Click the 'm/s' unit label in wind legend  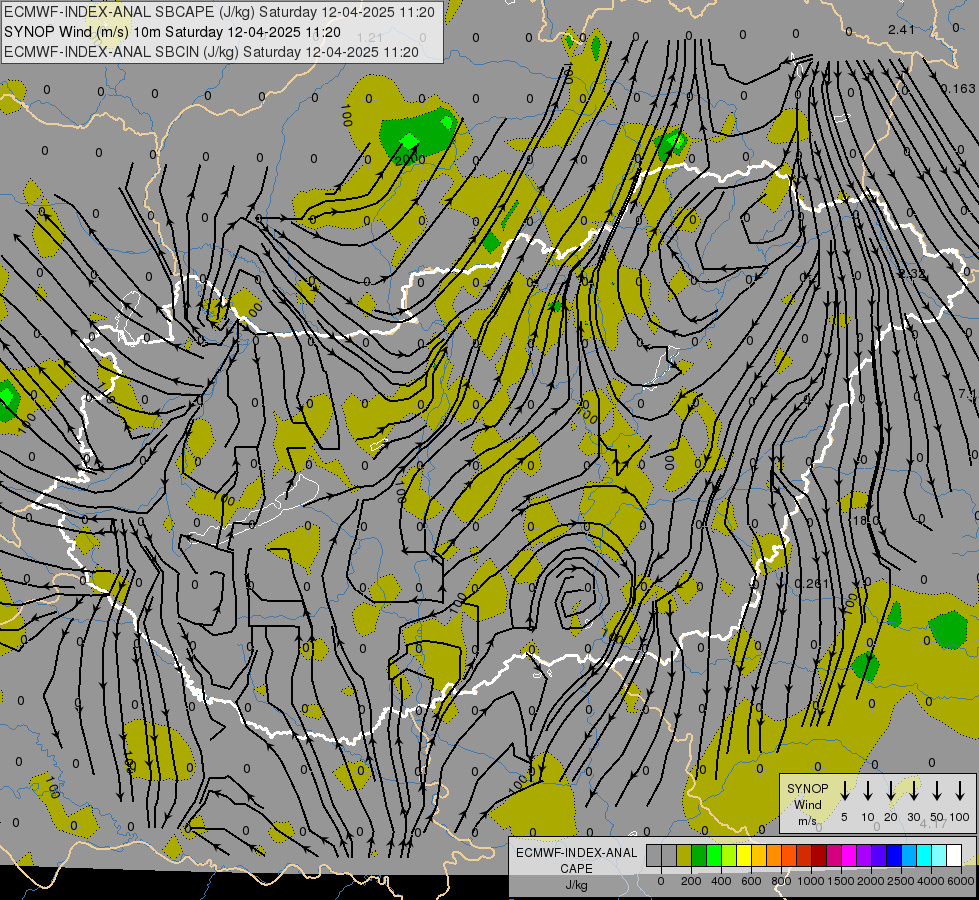(x=807, y=821)
